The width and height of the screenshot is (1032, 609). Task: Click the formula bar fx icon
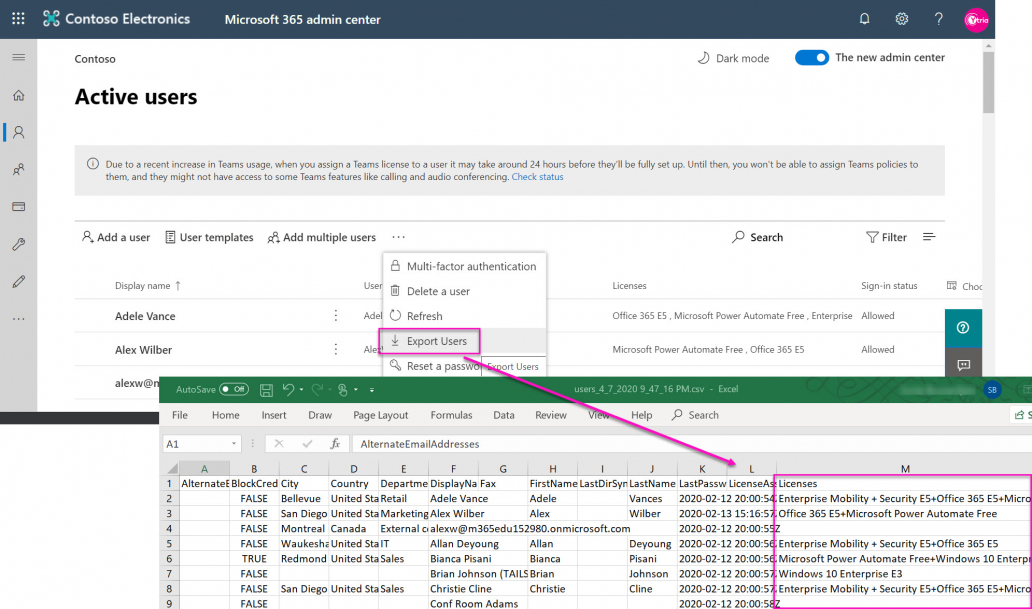tap(335, 444)
